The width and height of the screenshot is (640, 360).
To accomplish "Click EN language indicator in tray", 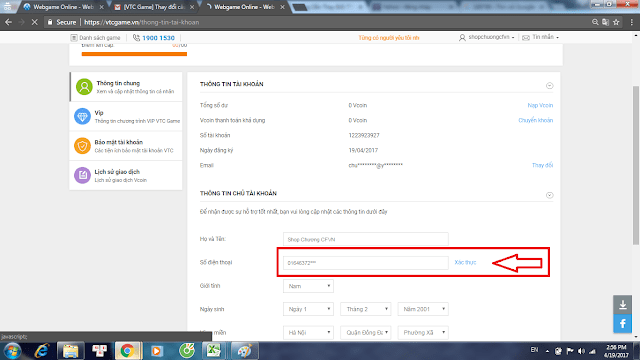I will pos(534,350).
